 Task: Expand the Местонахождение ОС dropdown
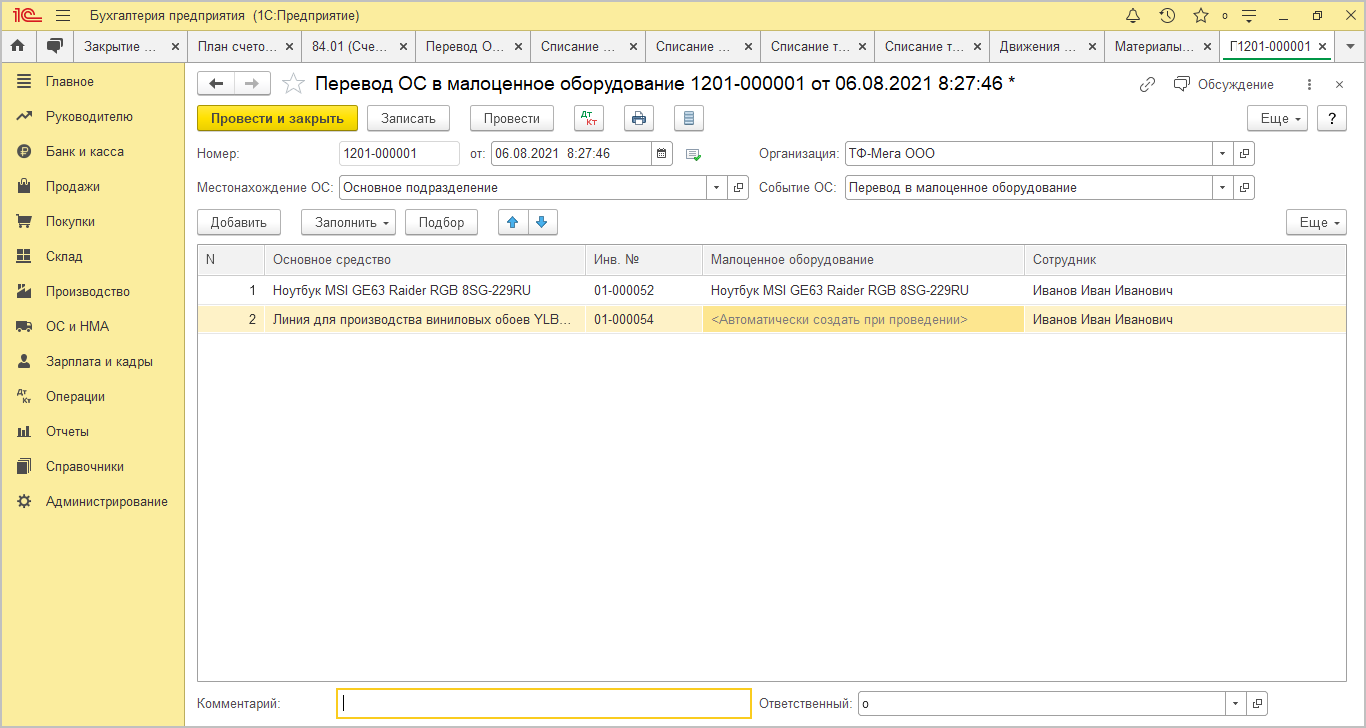717,187
